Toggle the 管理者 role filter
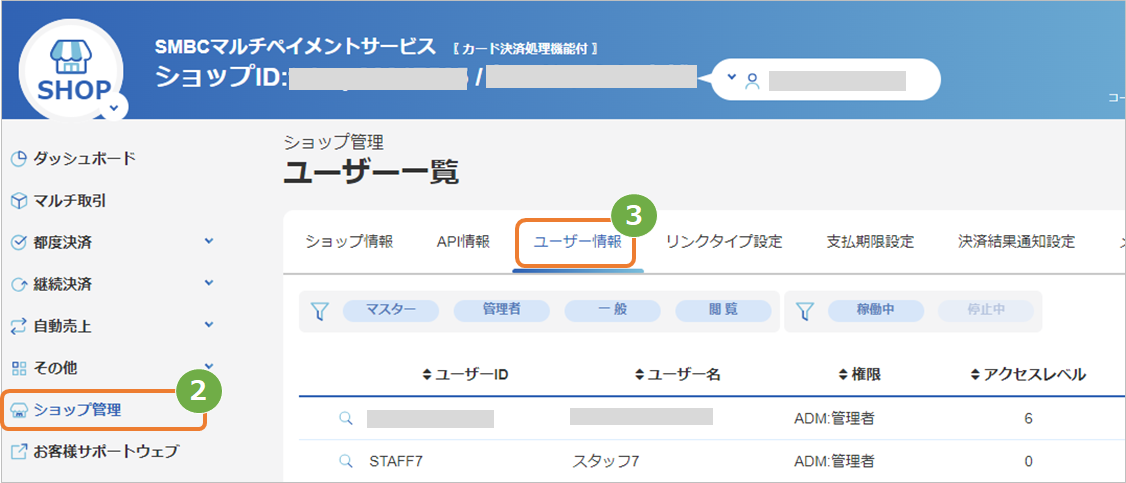This screenshot has height=483, width=1126. click(x=502, y=310)
